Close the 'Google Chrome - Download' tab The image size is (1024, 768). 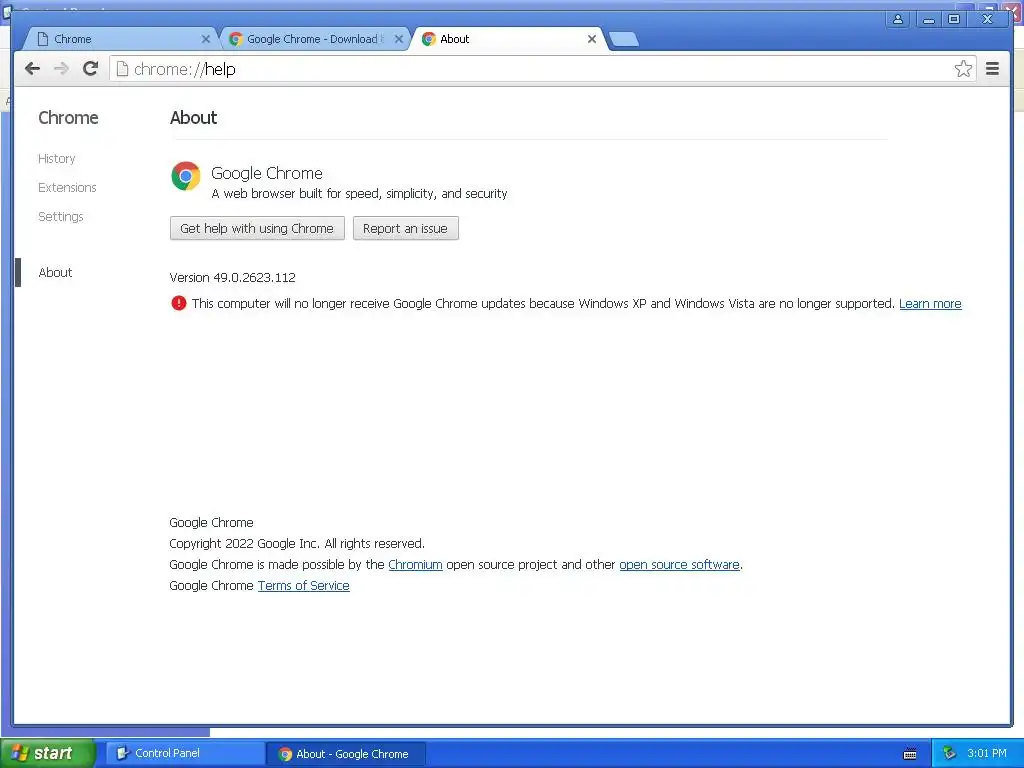click(398, 39)
